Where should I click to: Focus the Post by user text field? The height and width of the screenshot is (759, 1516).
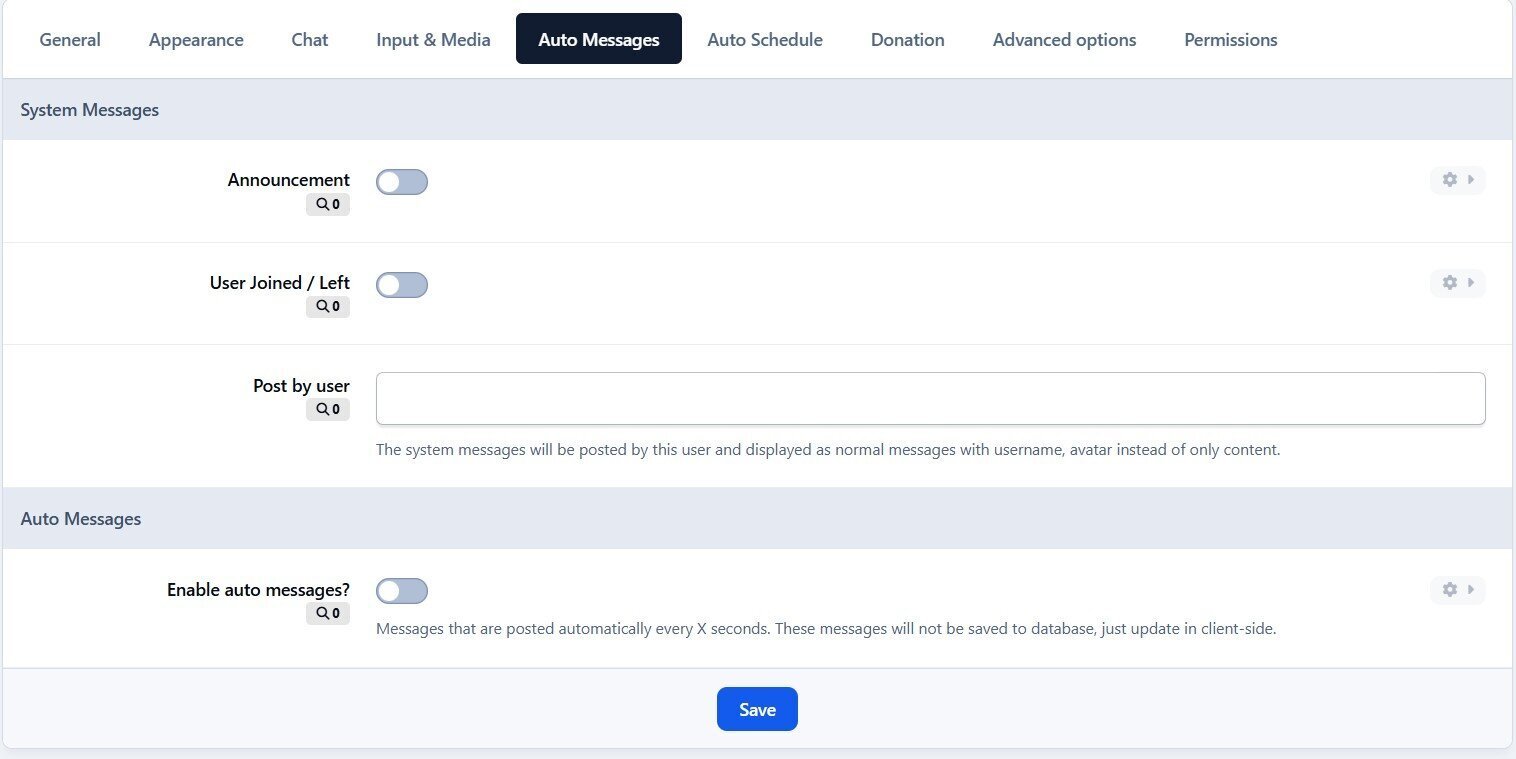(x=930, y=399)
